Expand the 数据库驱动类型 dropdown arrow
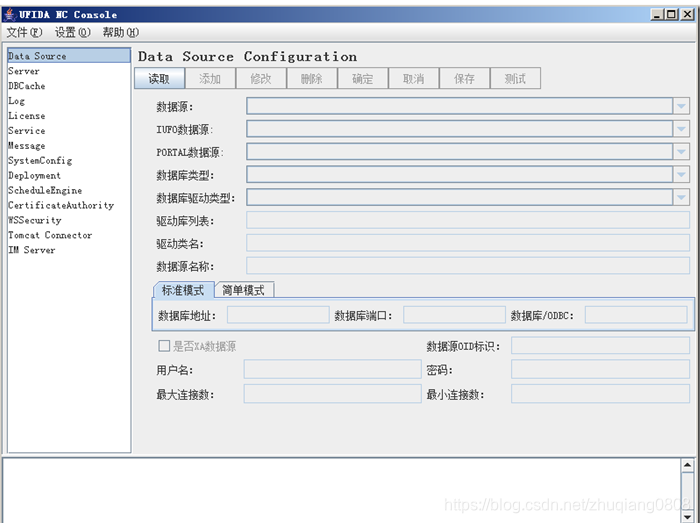 click(x=681, y=197)
